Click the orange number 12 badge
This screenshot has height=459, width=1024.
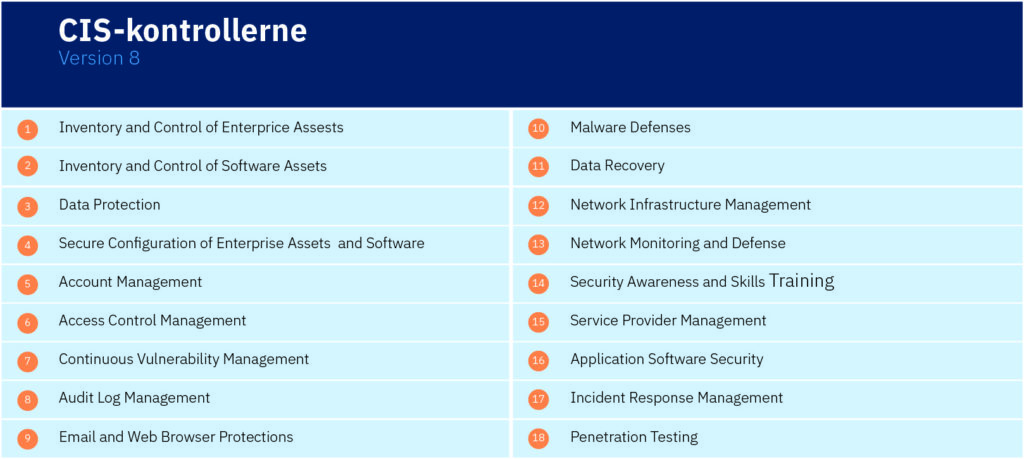click(538, 206)
